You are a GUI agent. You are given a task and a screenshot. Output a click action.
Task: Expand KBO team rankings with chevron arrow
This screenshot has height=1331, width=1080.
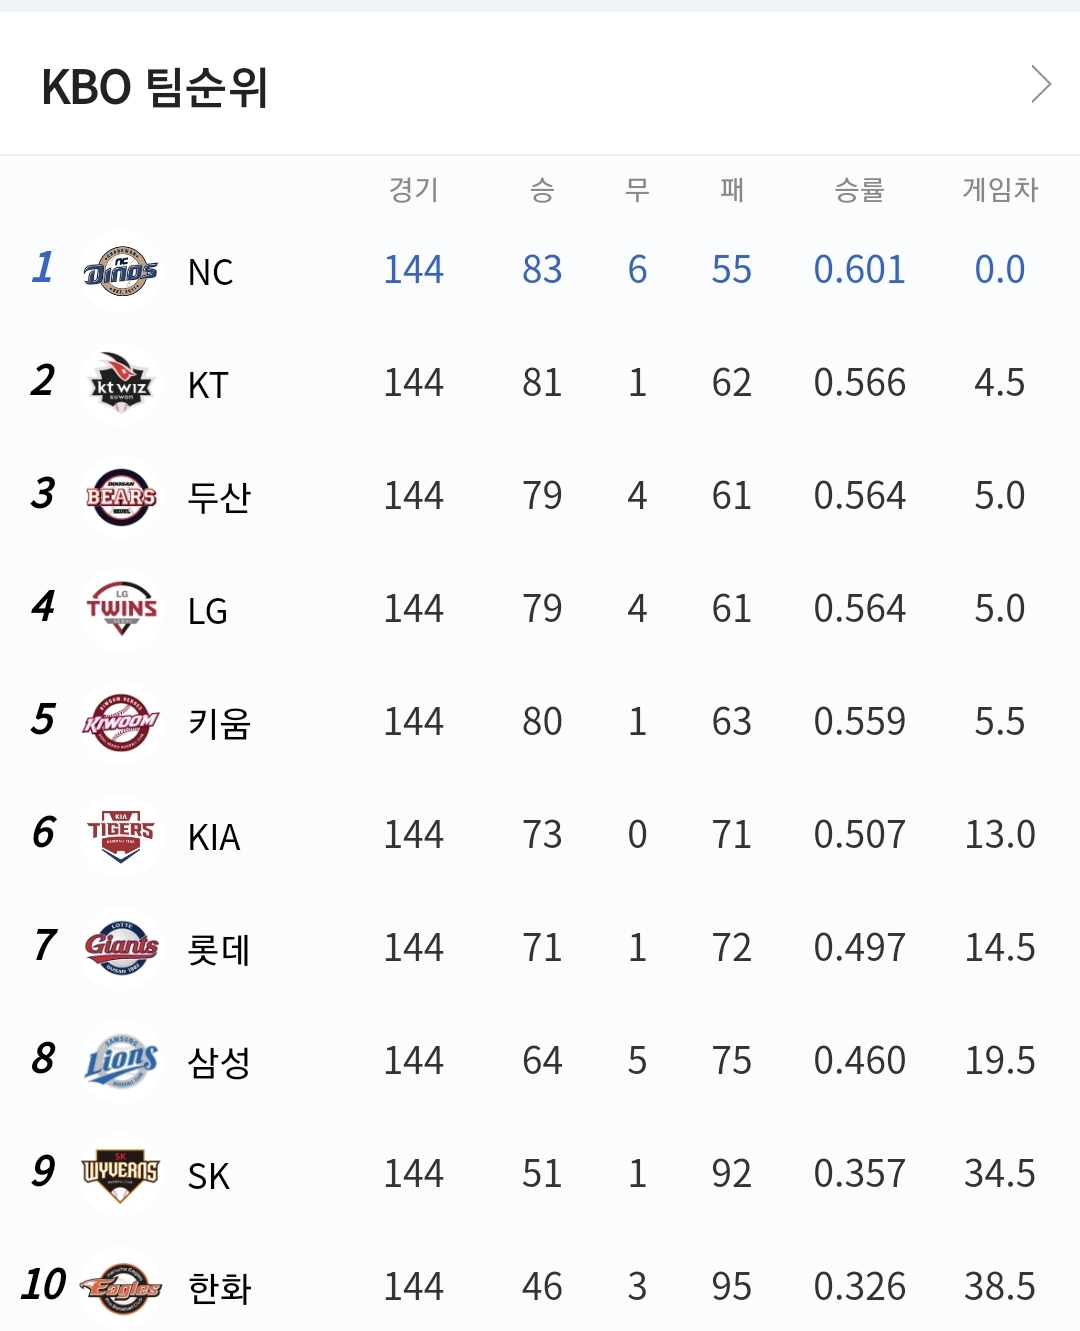1041,85
